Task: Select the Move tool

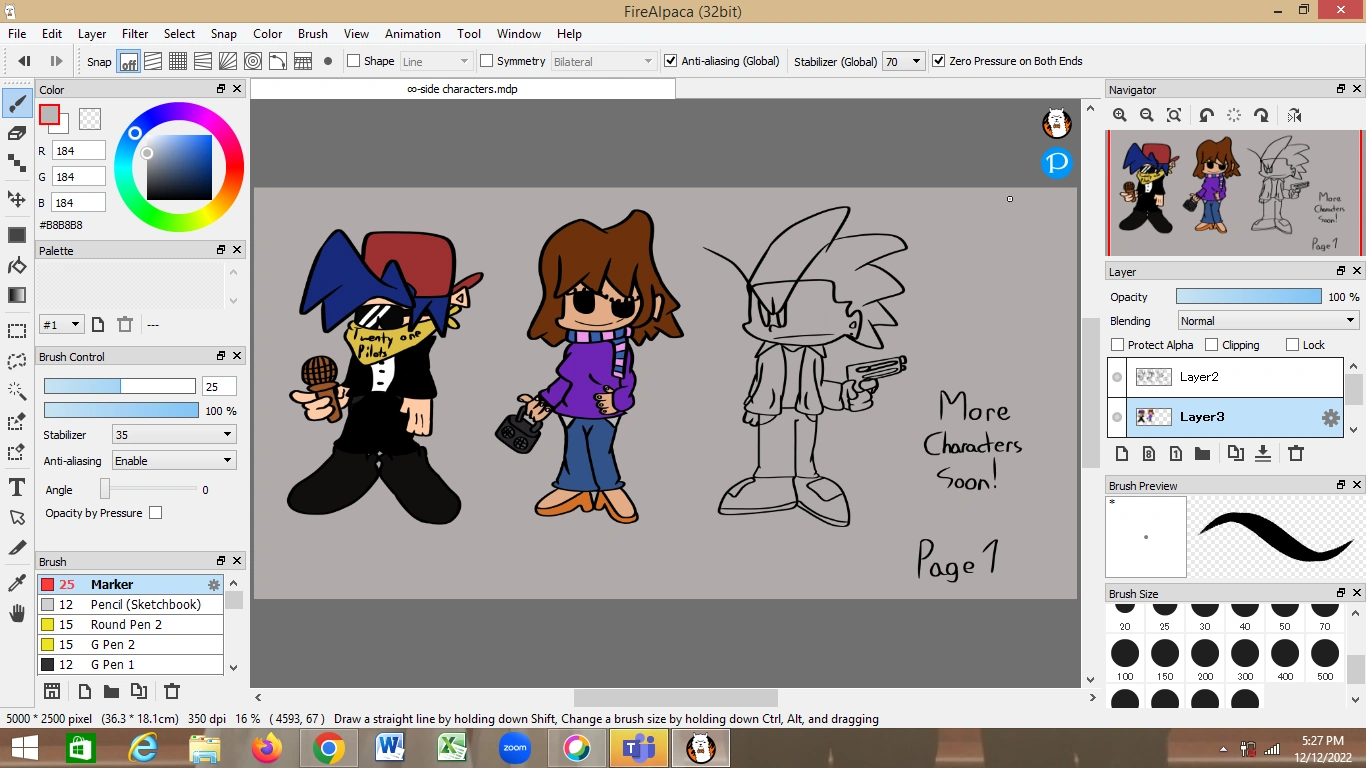Action: [x=16, y=199]
